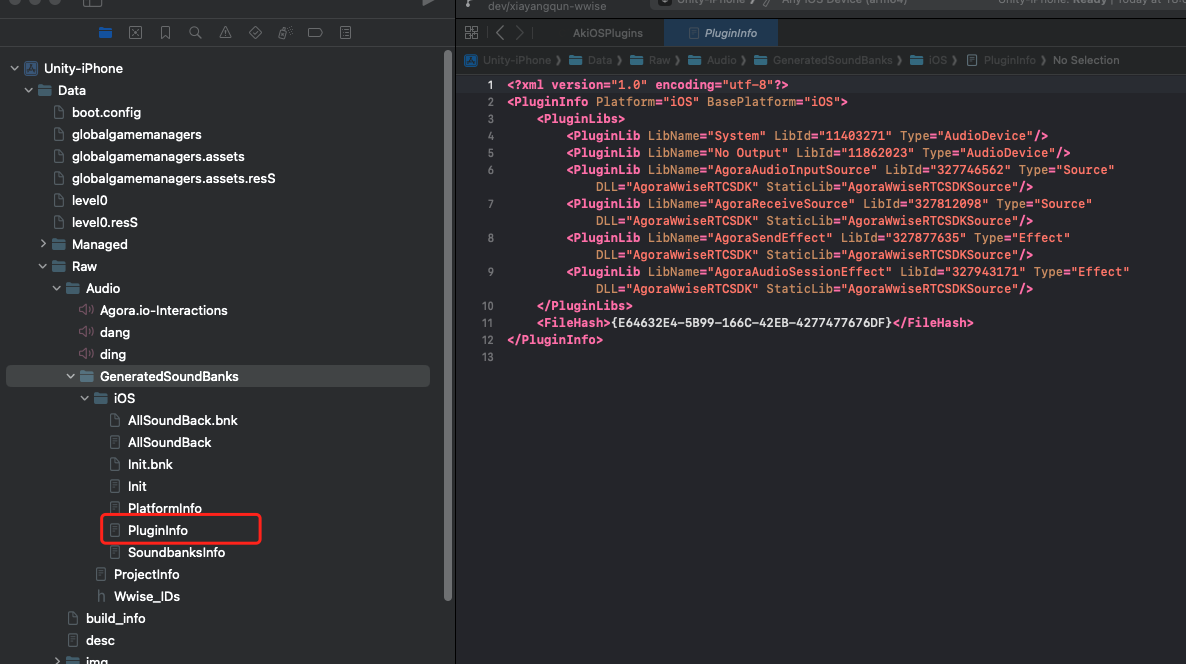
Task: Select globalgamemanagers file
Action: [136, 134]
